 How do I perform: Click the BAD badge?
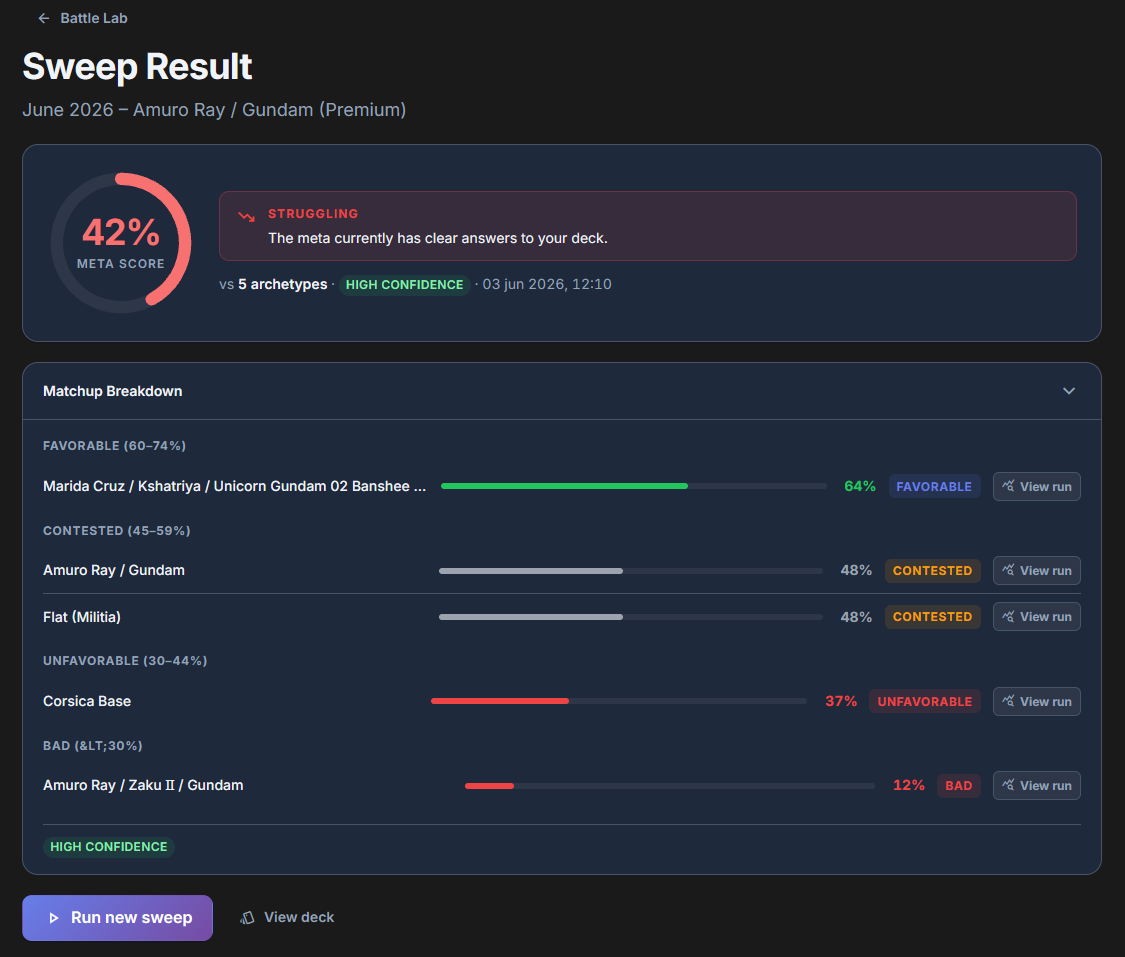pos(959,786)
